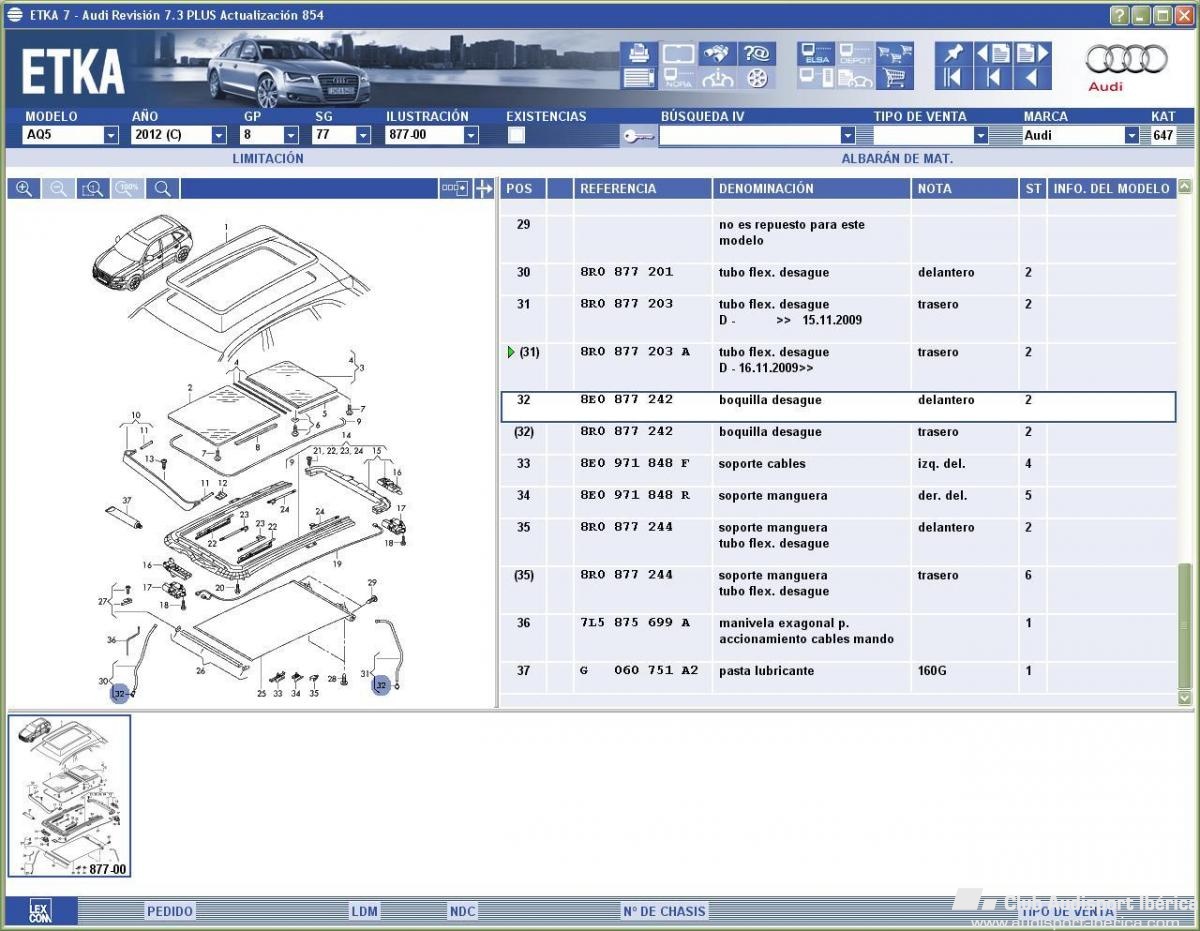Open the binoculars search tool

[716, 53]
